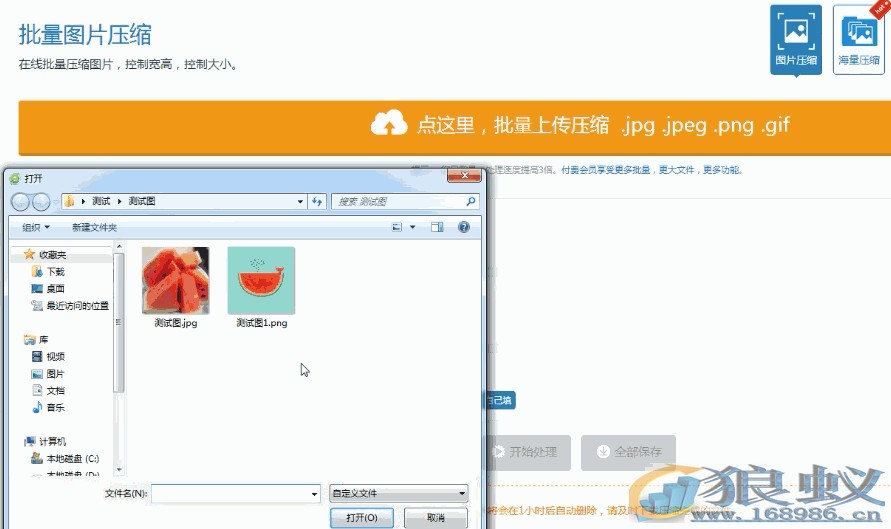Toggle the preview pane icon
891x529 pixels.
pyautogui.click(x=437, y=227)
